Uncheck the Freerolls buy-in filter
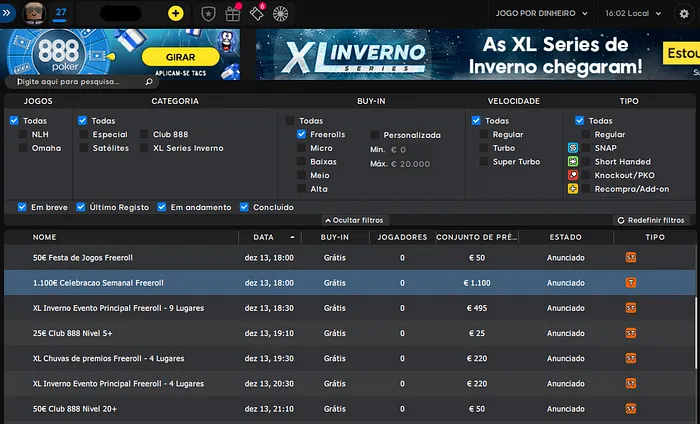700x424 pixels. click(x=301, y=134)
